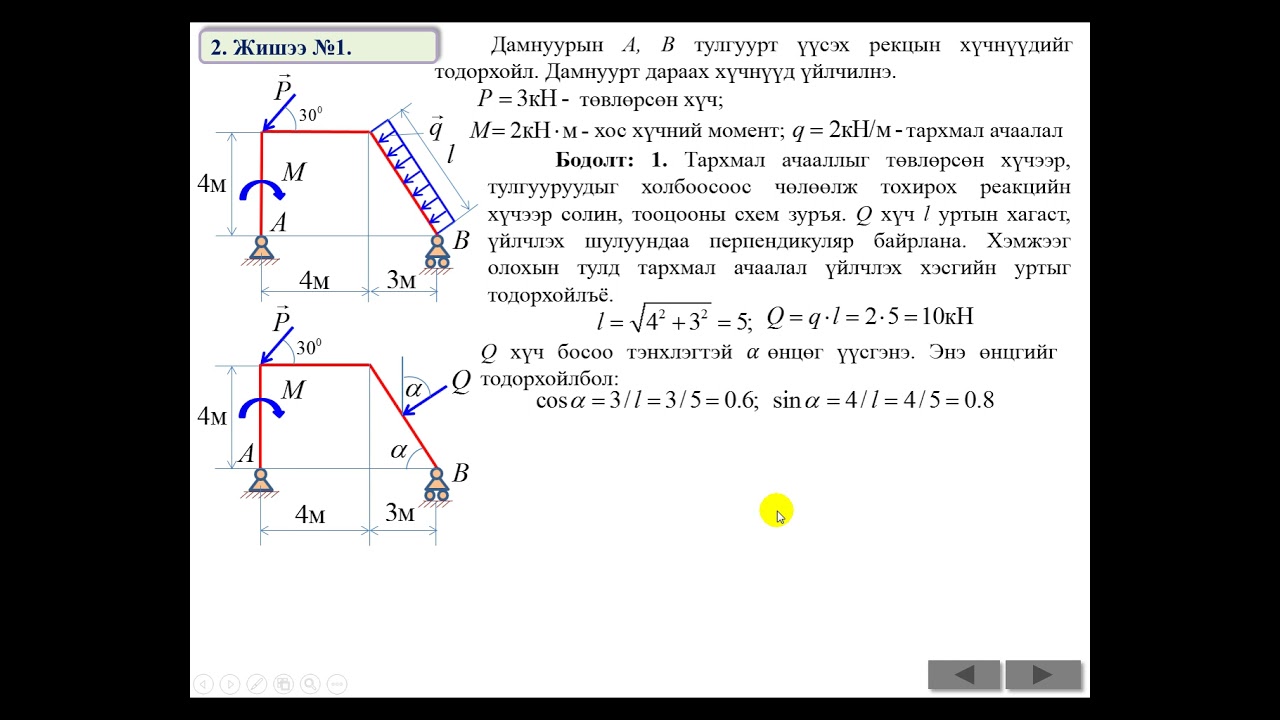The height and width of the screenshot is (720, 1280).
Task: Click the force label Q in lower diagram
Action: pos(461,381)
